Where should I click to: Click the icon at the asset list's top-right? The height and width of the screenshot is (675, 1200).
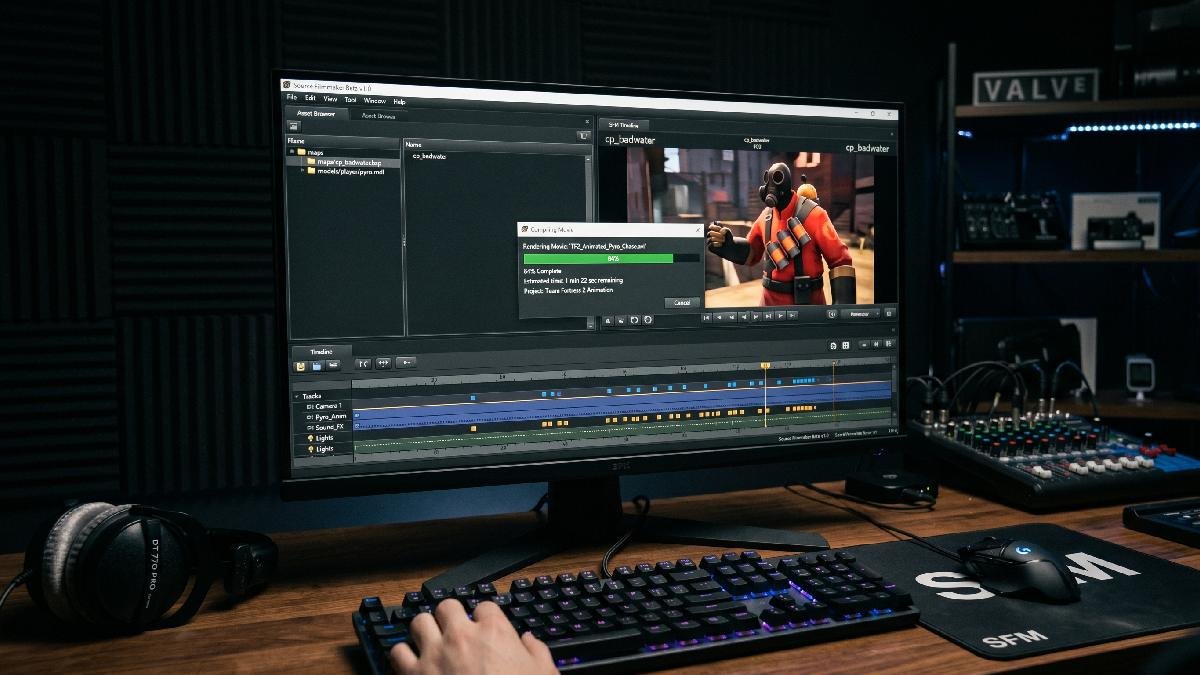click(x=584, y=135)
